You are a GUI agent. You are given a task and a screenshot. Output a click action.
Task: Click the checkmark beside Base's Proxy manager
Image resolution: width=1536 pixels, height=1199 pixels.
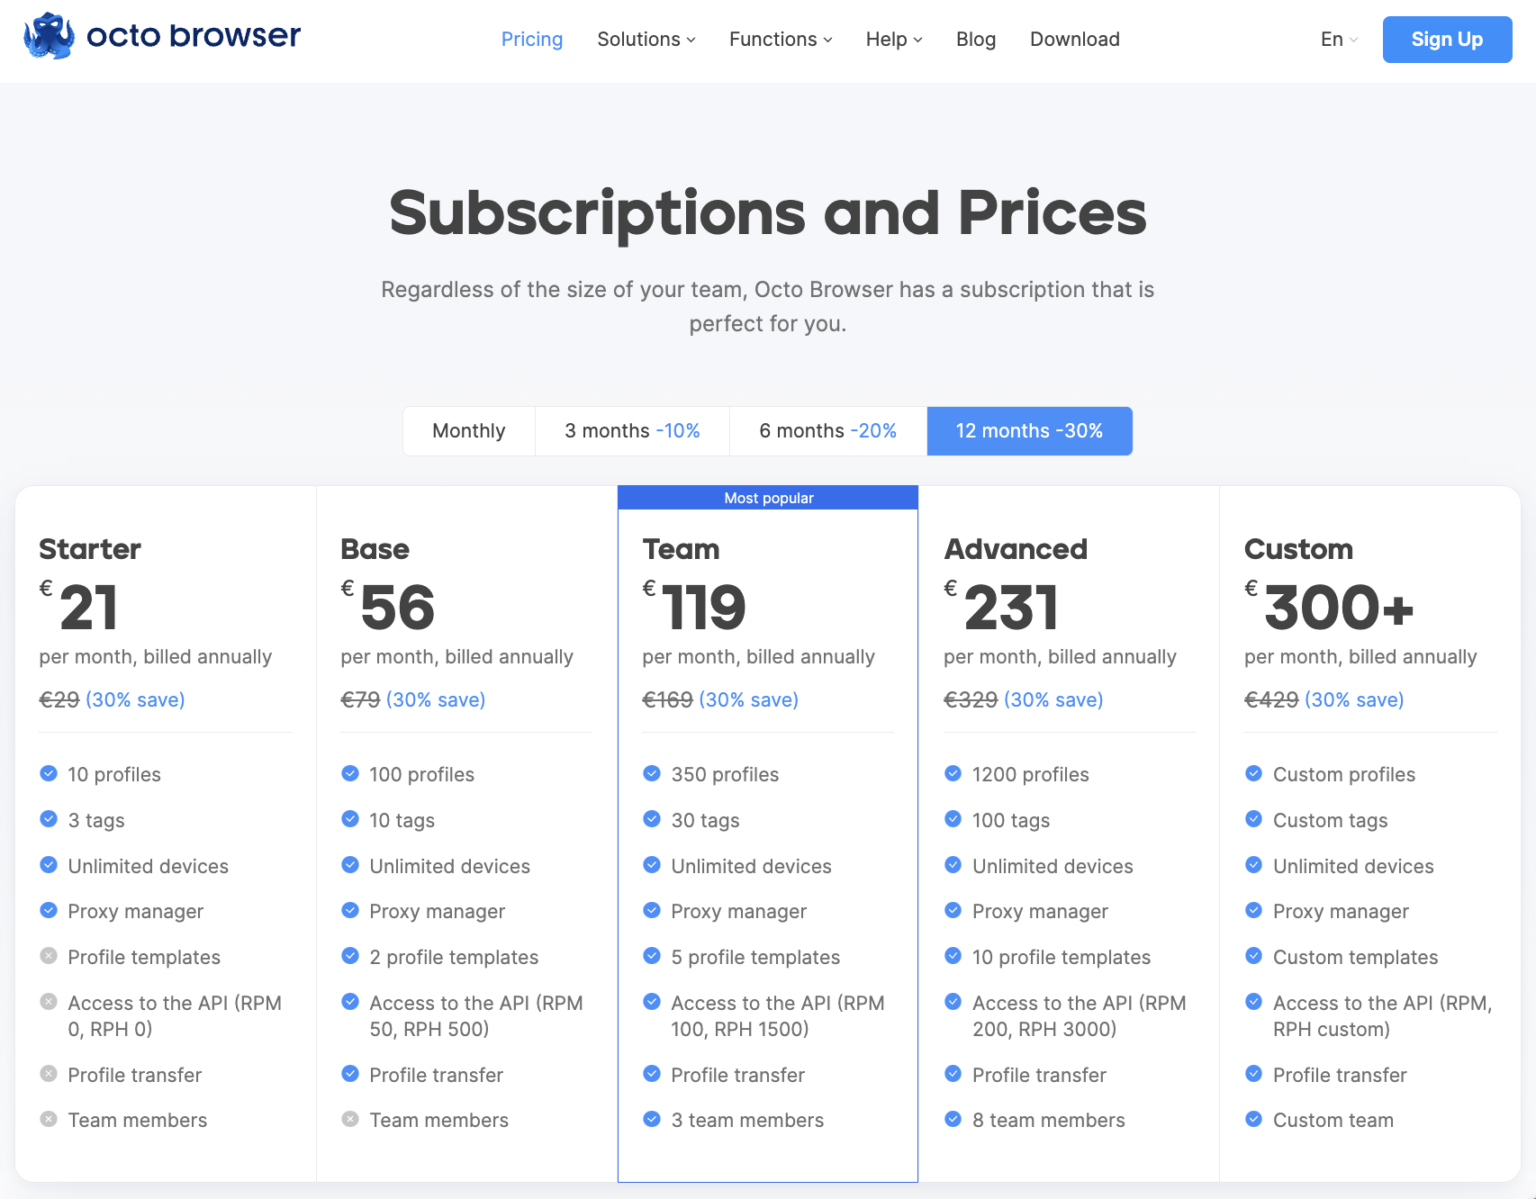pyautogui.click(x=350, y=911)
